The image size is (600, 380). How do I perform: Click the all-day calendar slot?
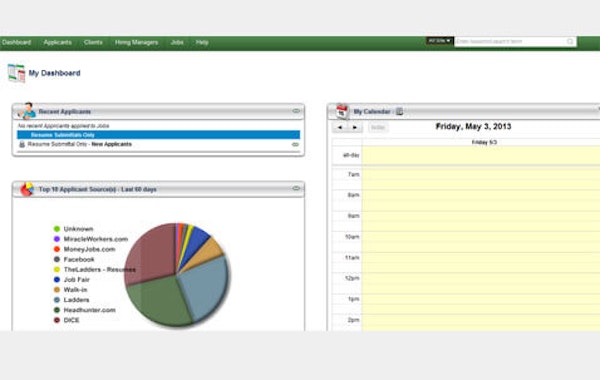click(x=481, y=155)
